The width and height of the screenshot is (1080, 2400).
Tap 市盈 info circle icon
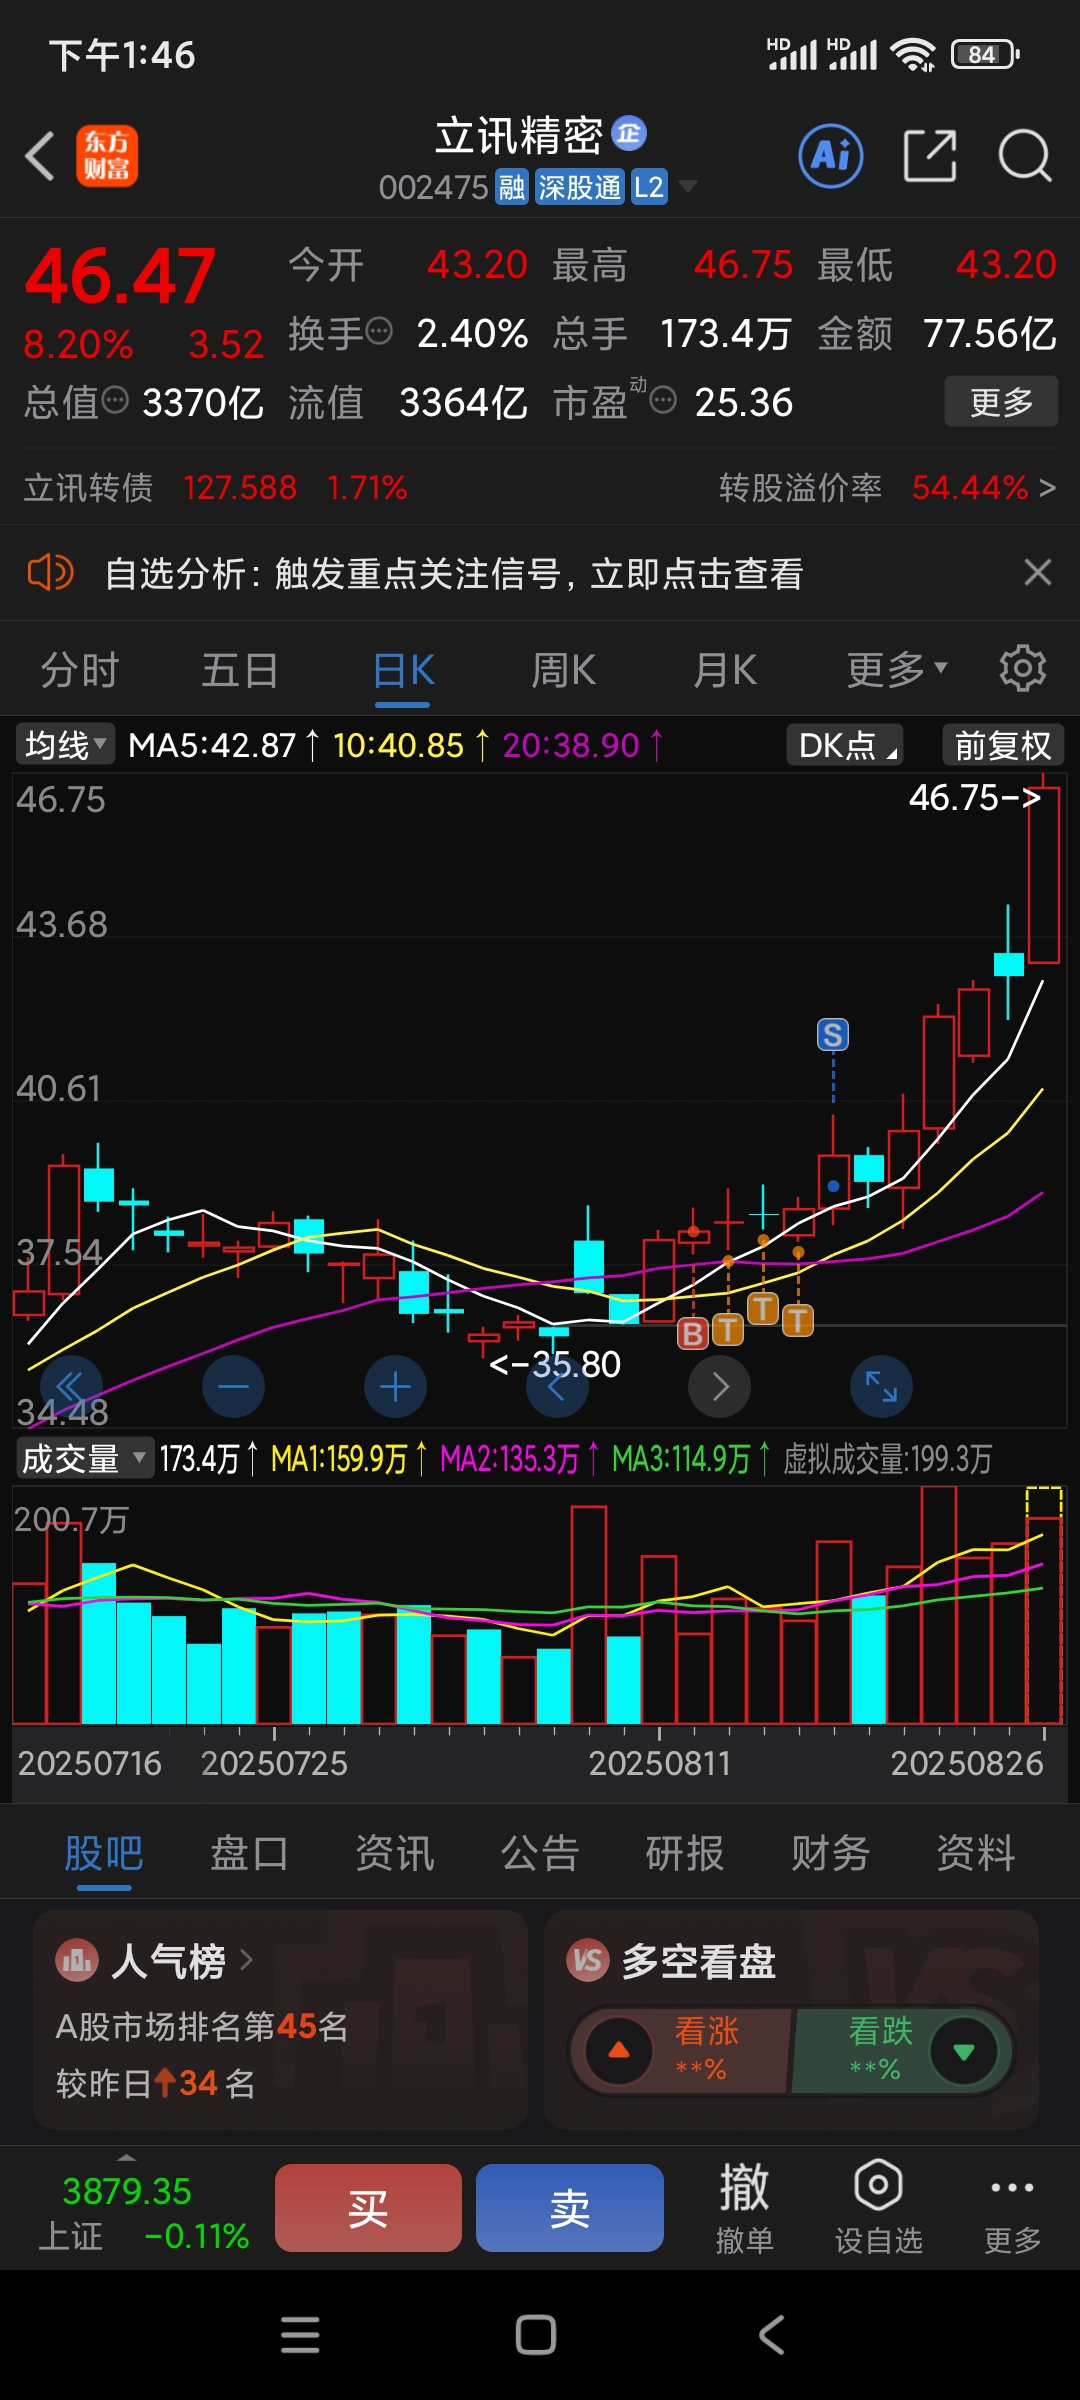click(x=663, y=400)
